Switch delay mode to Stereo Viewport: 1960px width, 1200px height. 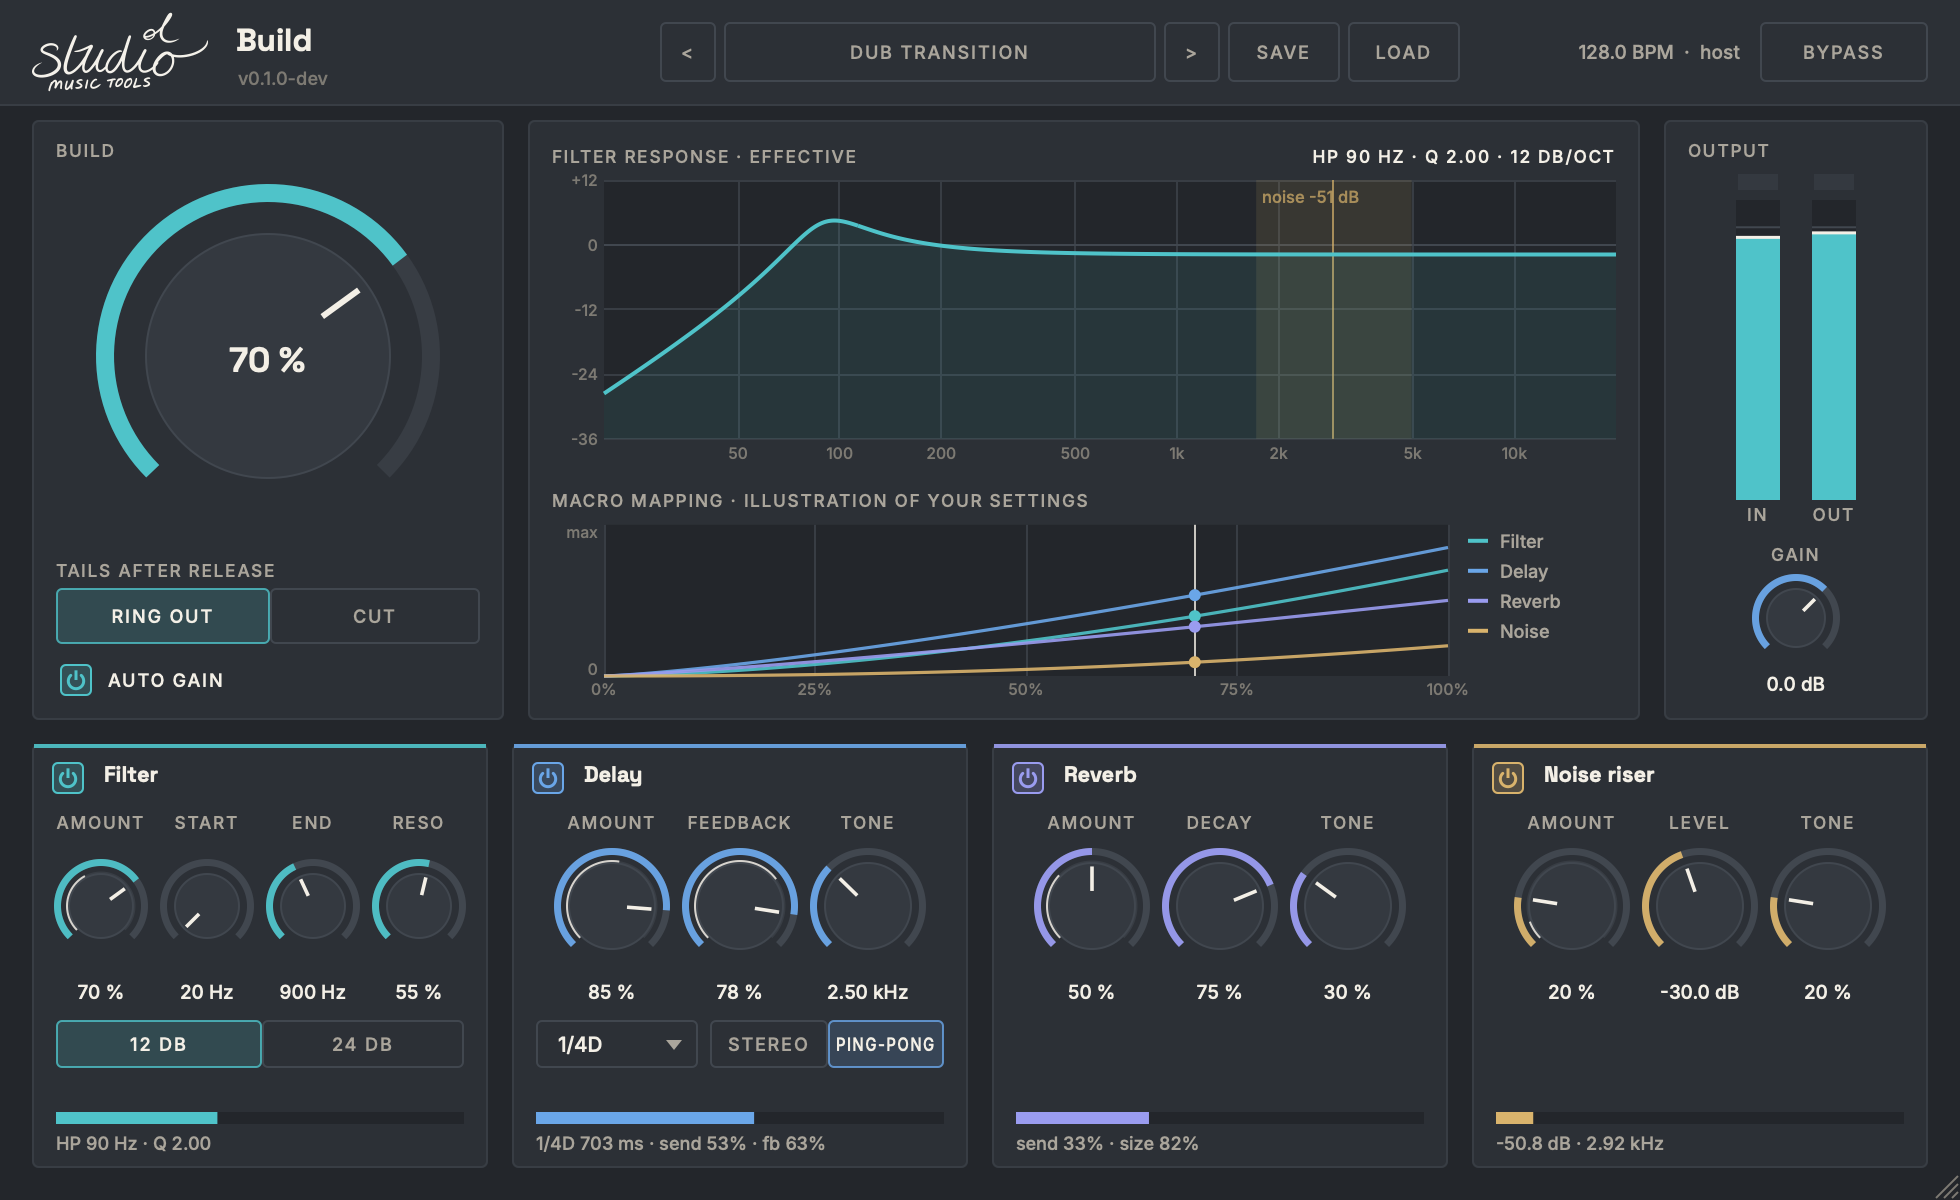(768, 1044)
